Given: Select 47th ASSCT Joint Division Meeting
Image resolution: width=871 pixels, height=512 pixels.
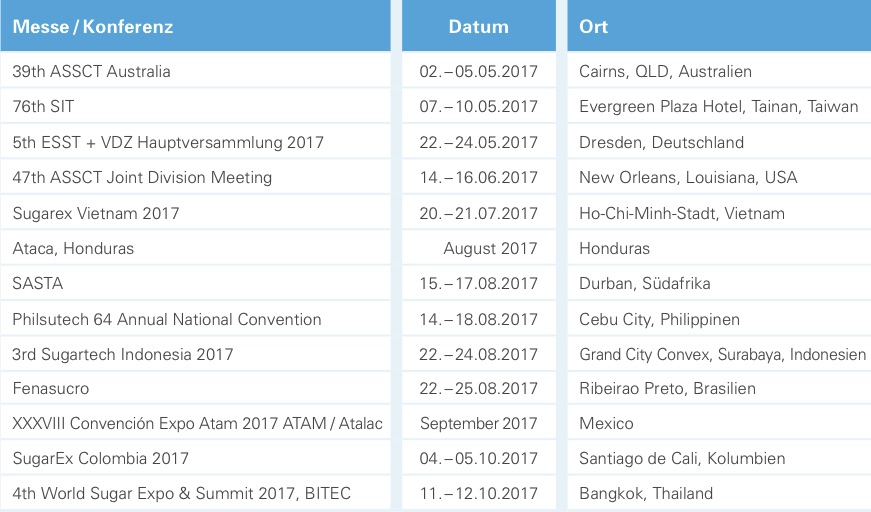Looking at the screenshot, I should (142, 177).
